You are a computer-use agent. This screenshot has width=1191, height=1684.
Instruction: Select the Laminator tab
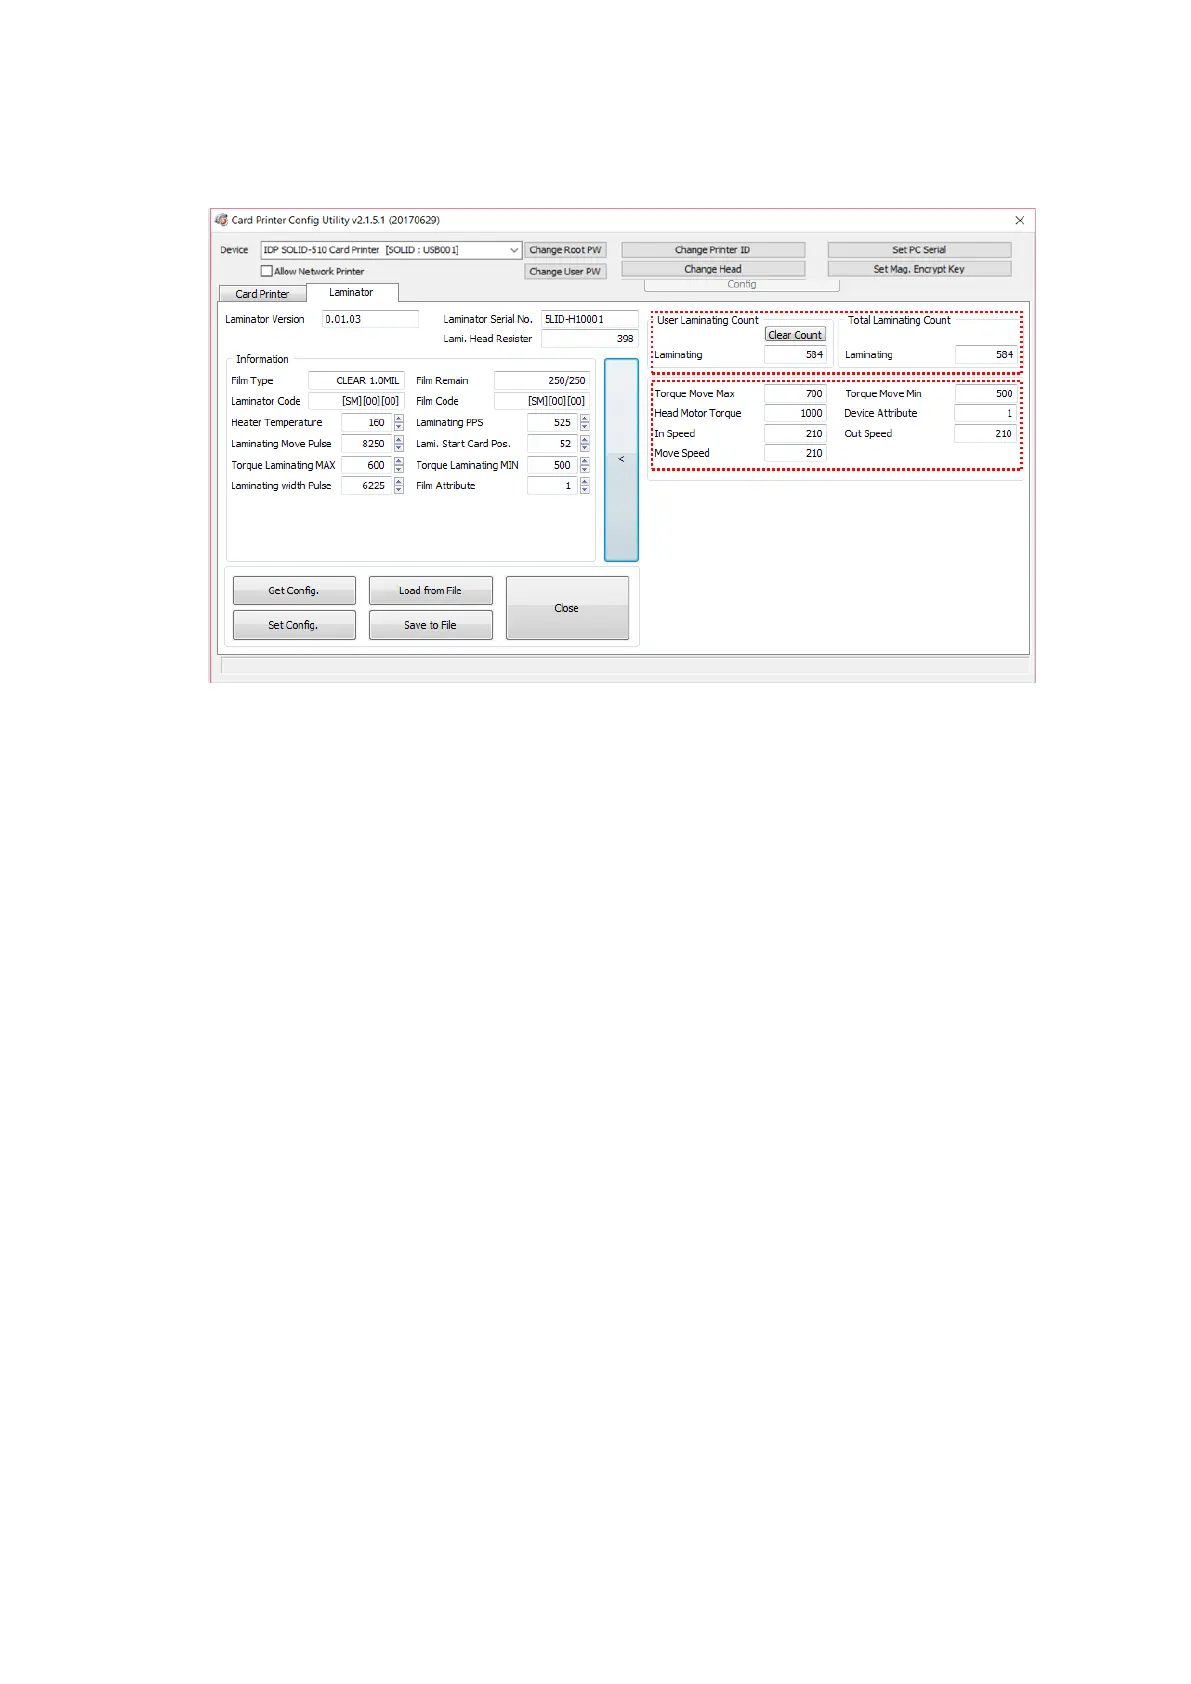click(x=351, y=292)
